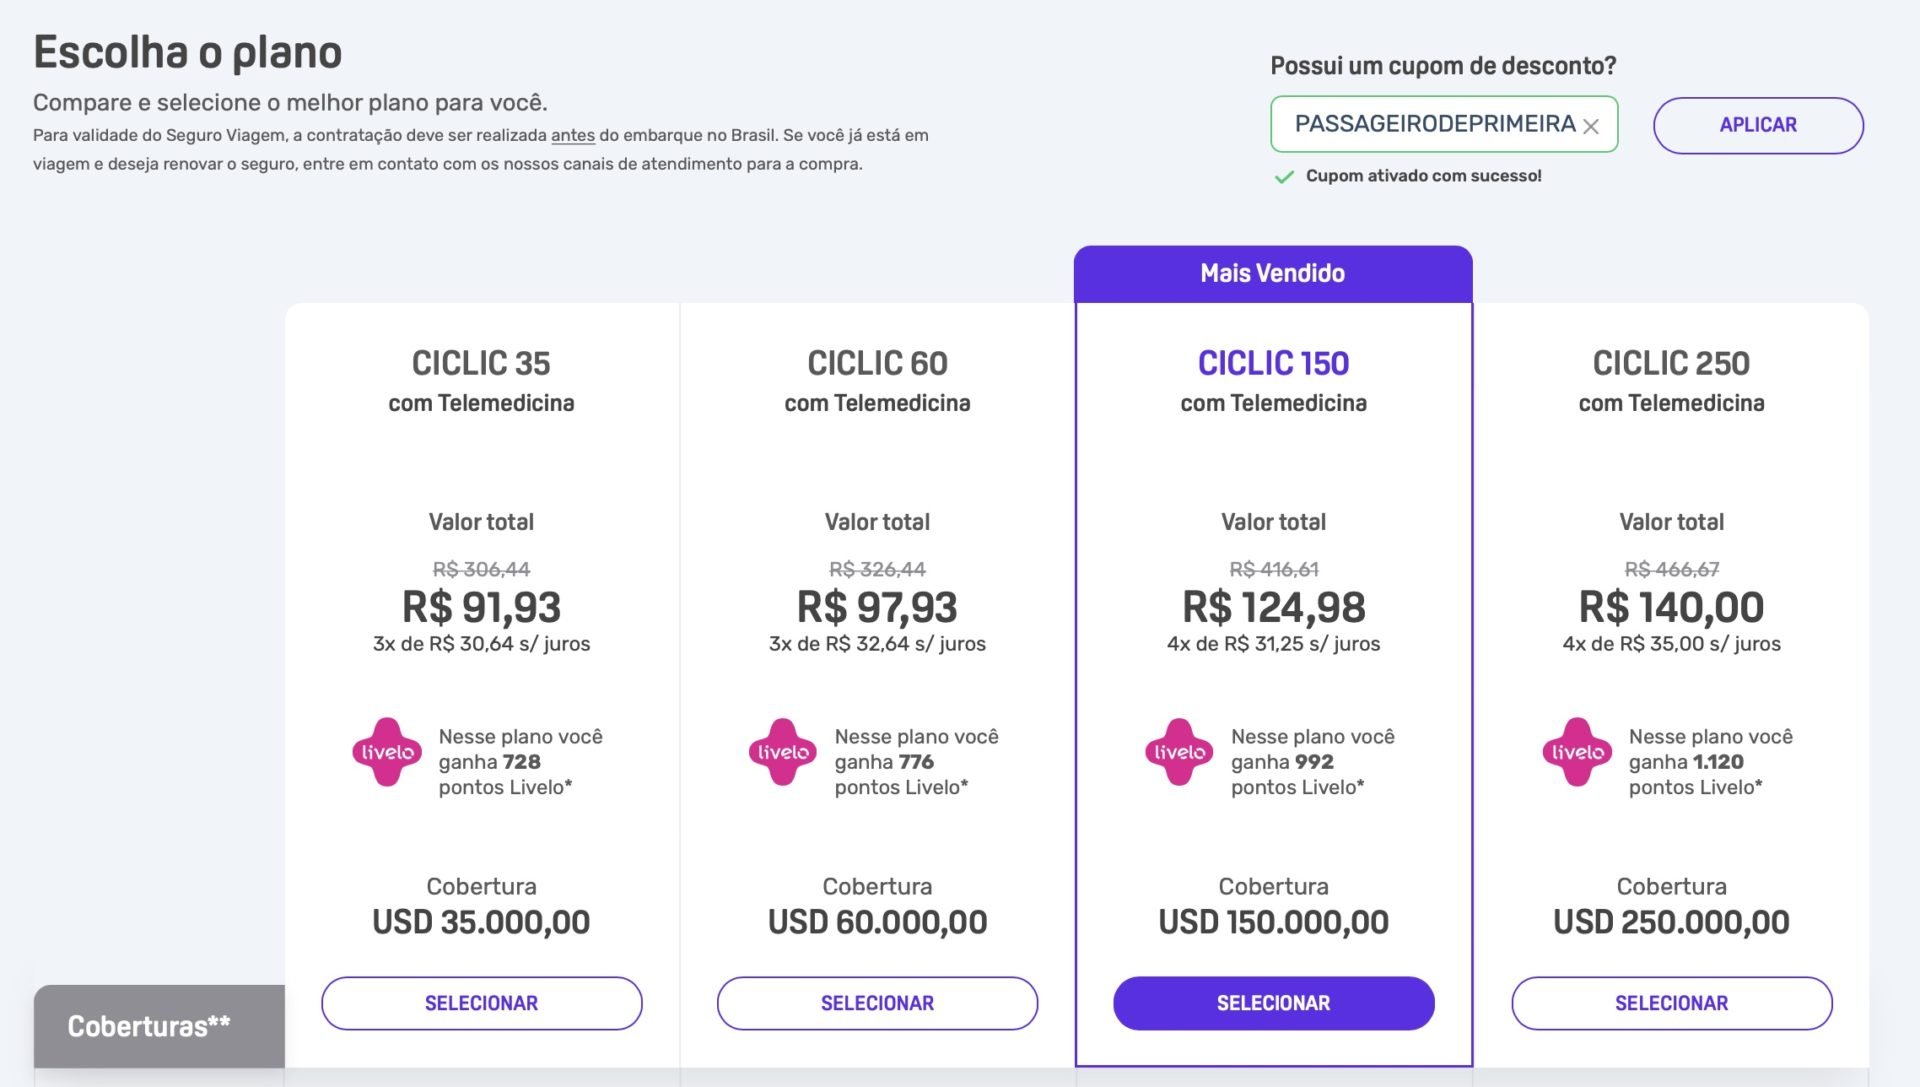Select the CICLIC 35 plan
This screenshot has width=1920, height=1087.
click(481, 1003)
